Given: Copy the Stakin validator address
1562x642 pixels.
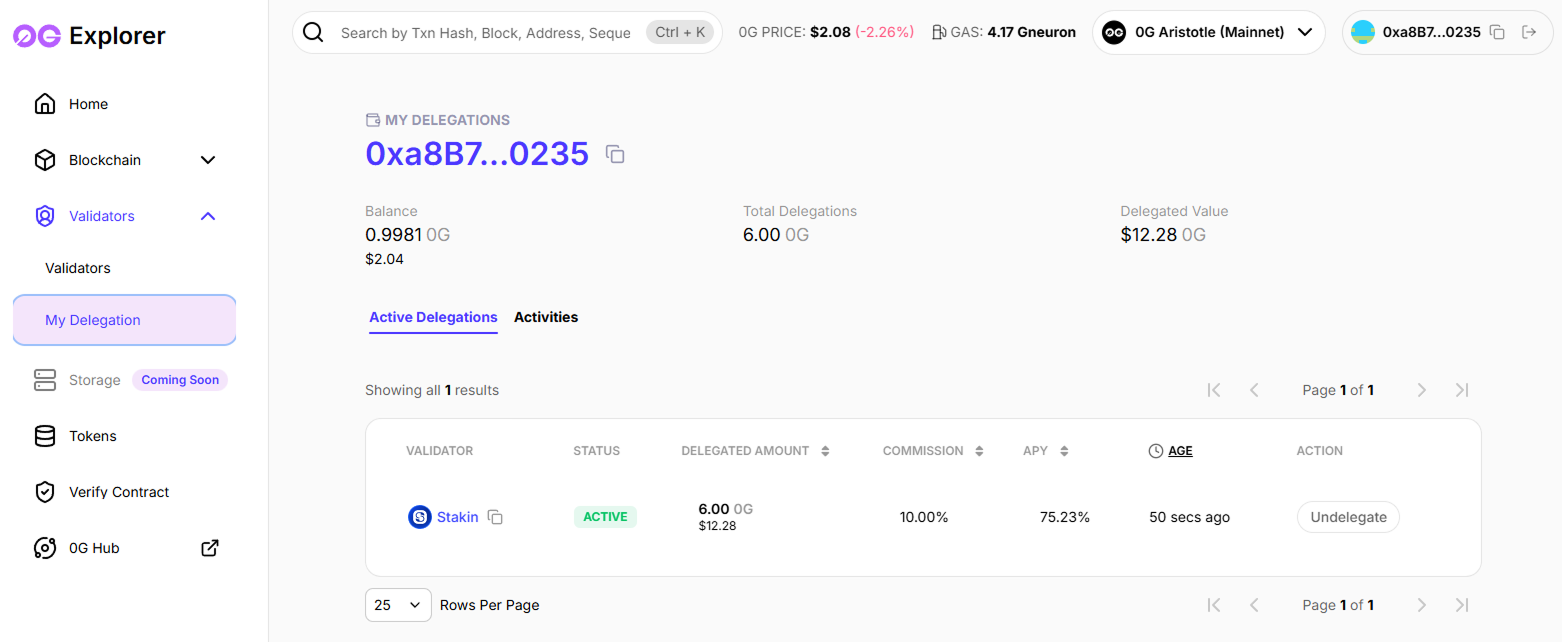Looking at the screenshot, I should pyautogui.click(x=495, y=517).
